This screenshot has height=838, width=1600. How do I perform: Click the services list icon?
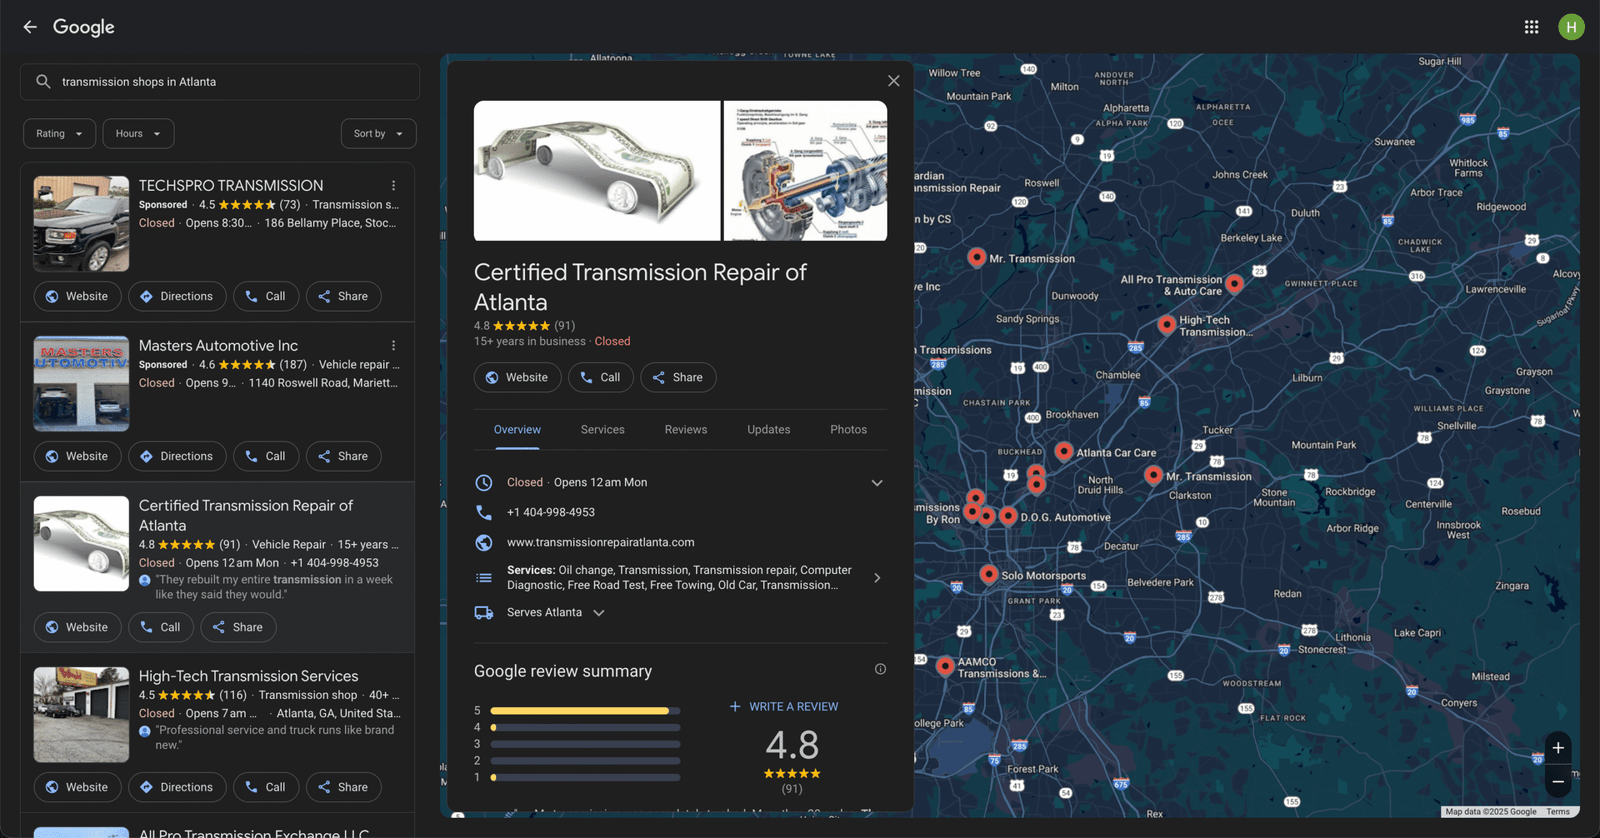pos(484,578)
